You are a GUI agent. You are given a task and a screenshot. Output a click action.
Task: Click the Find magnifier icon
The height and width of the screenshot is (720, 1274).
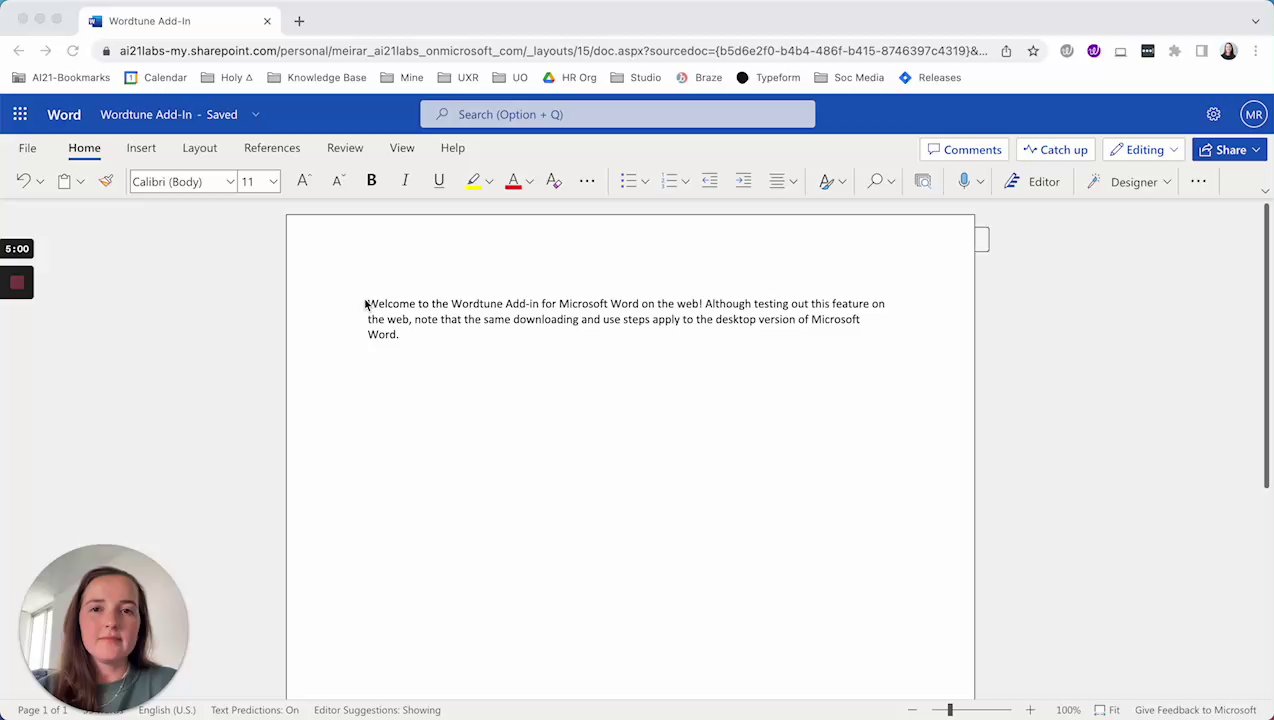coord(875,181)
